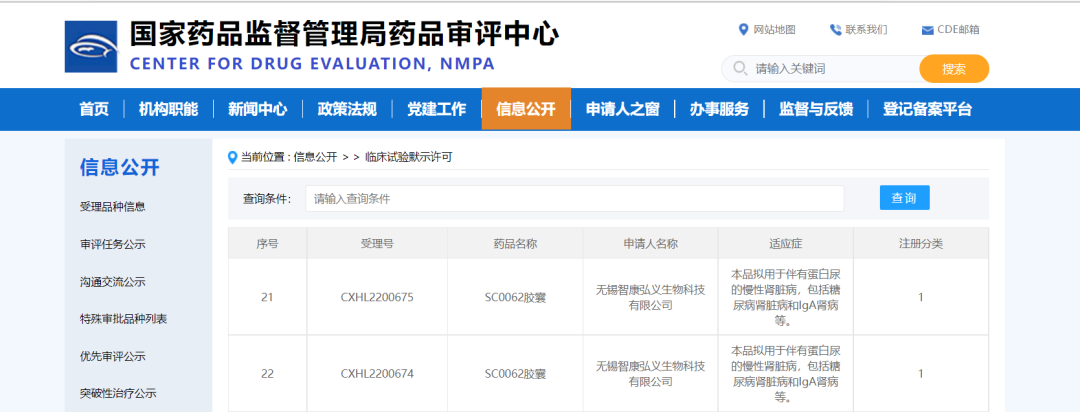Open the 首页 navigation item

(x=94, y=109)
